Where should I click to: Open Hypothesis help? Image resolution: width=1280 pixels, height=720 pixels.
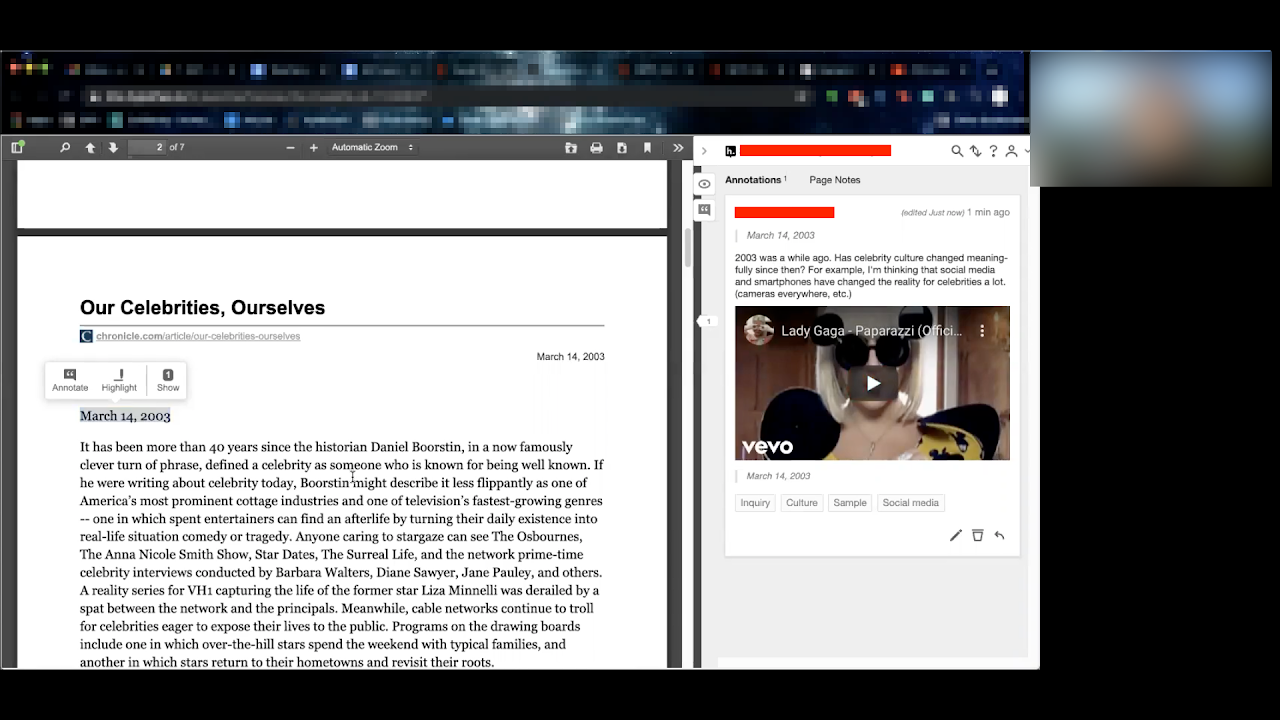pyautogui.click(x=993, y=151)
